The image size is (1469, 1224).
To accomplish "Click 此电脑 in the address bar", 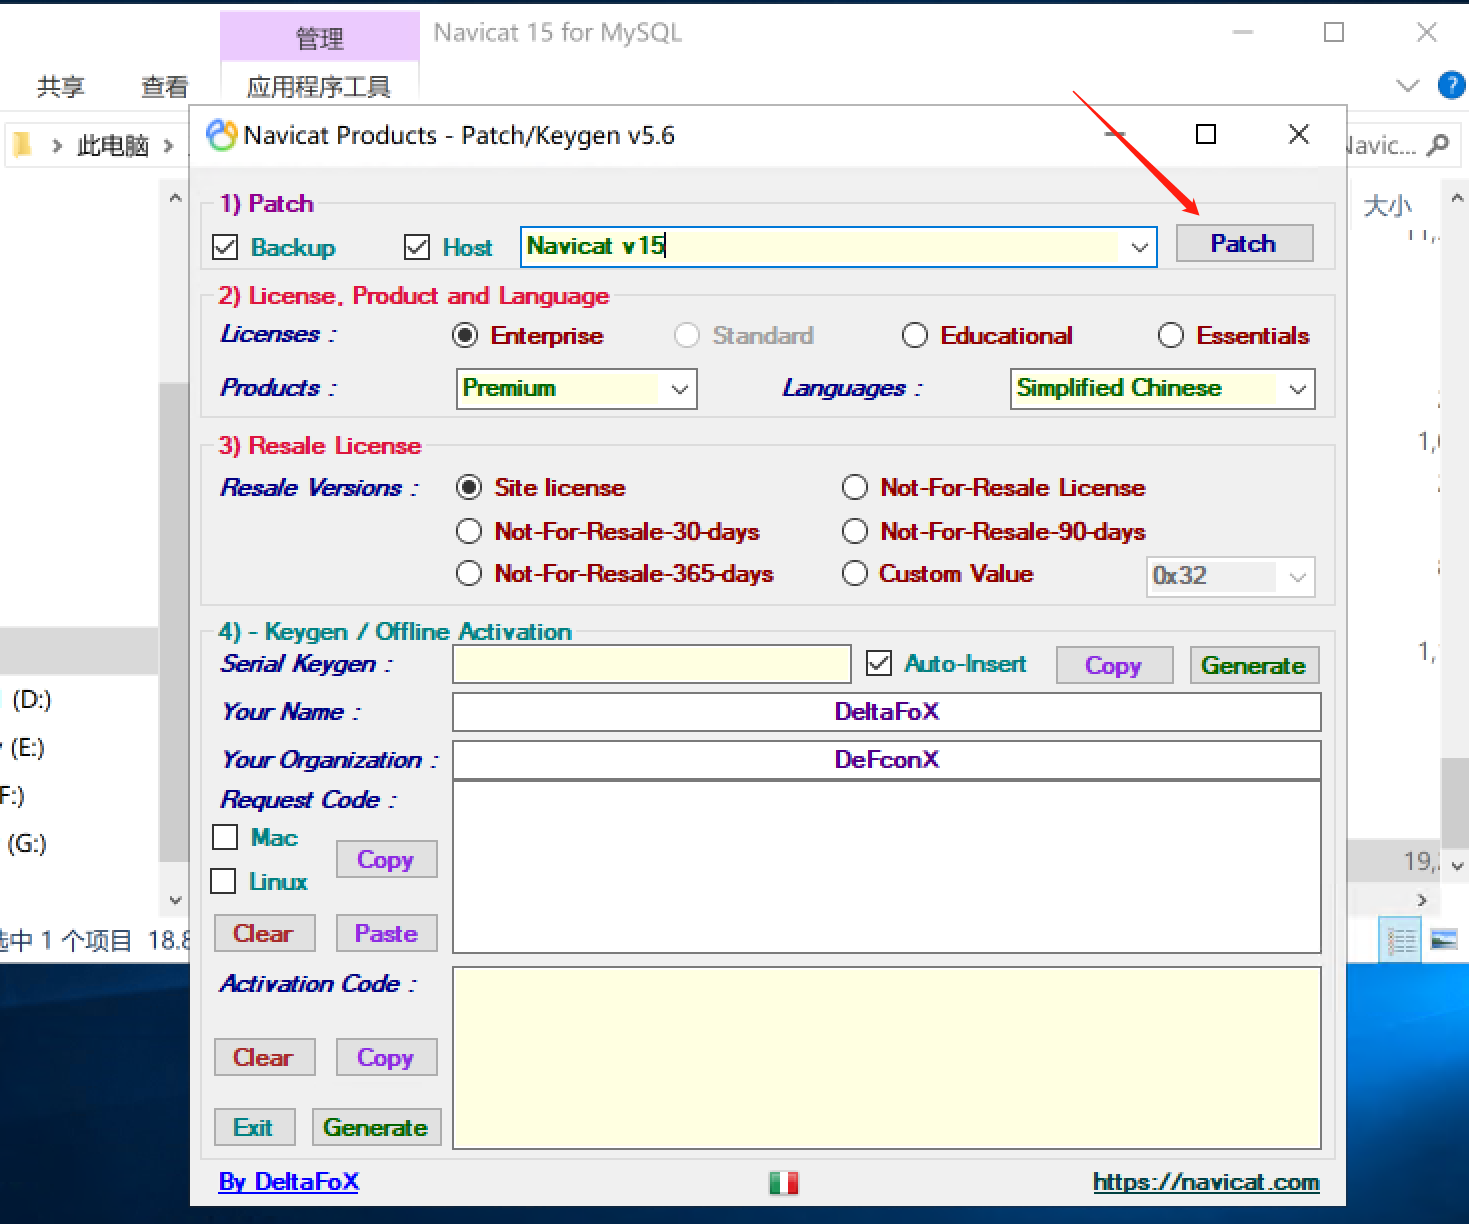I will (113, 146).
